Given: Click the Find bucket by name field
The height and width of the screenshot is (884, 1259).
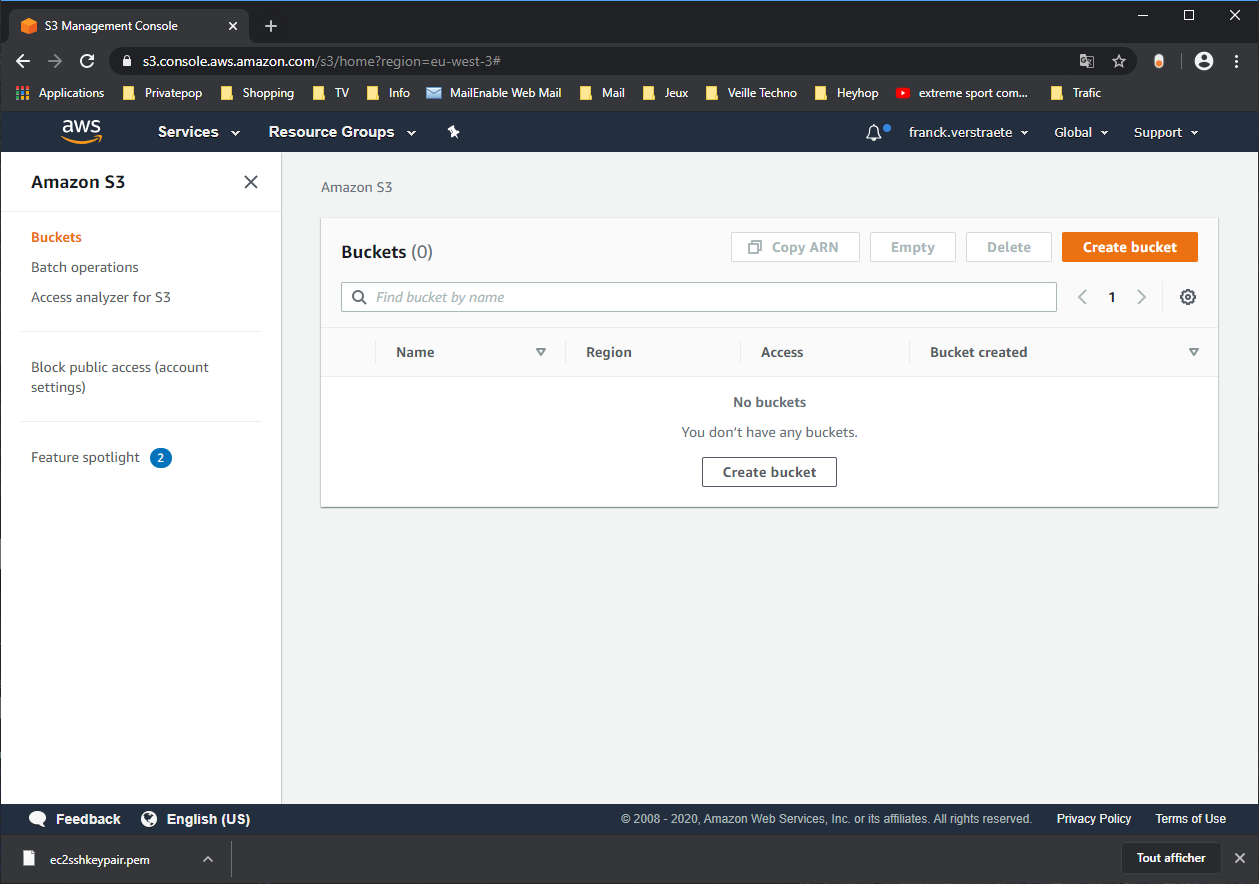Looking at the screenshot, I should (699, 297).
